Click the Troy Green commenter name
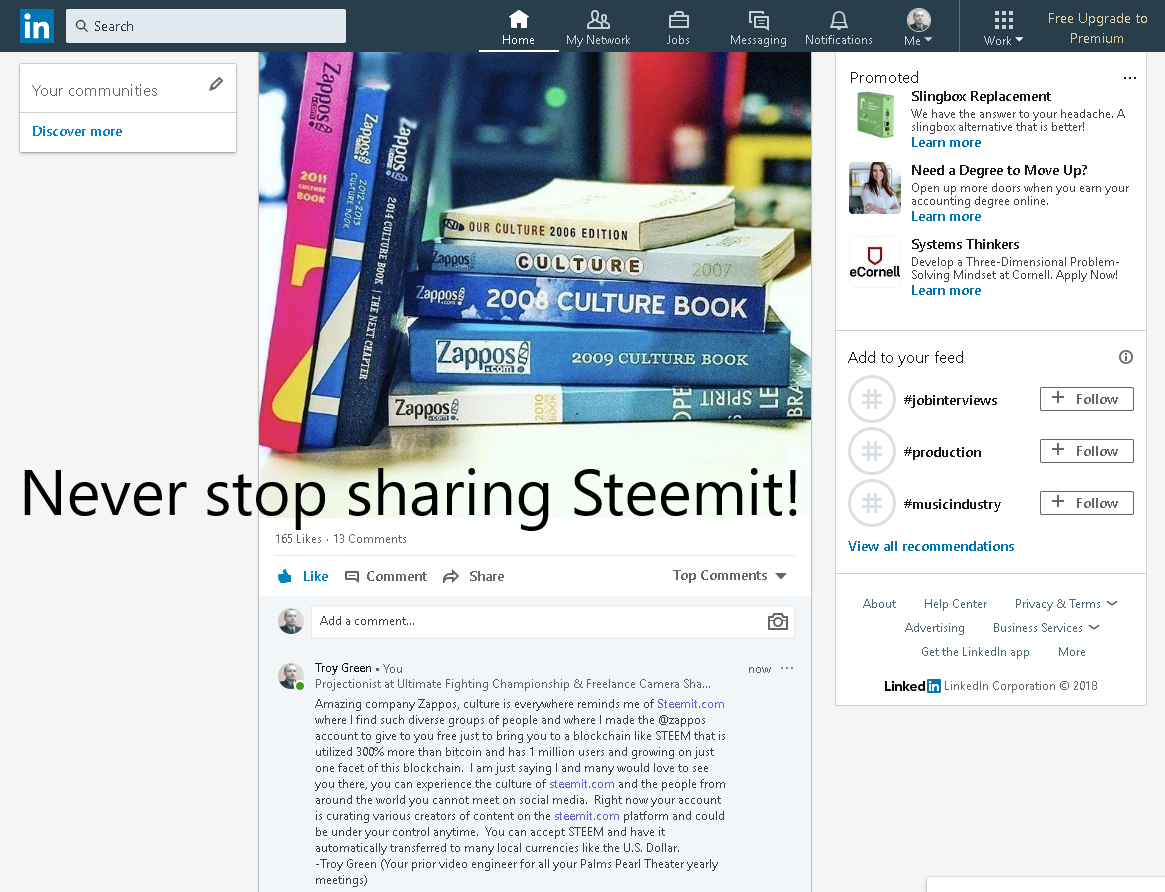 click(x=343, y=668)
